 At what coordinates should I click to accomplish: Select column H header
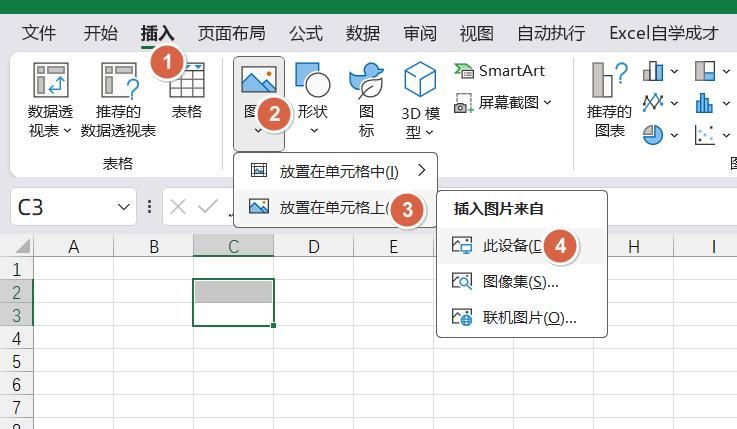point(634,246)
